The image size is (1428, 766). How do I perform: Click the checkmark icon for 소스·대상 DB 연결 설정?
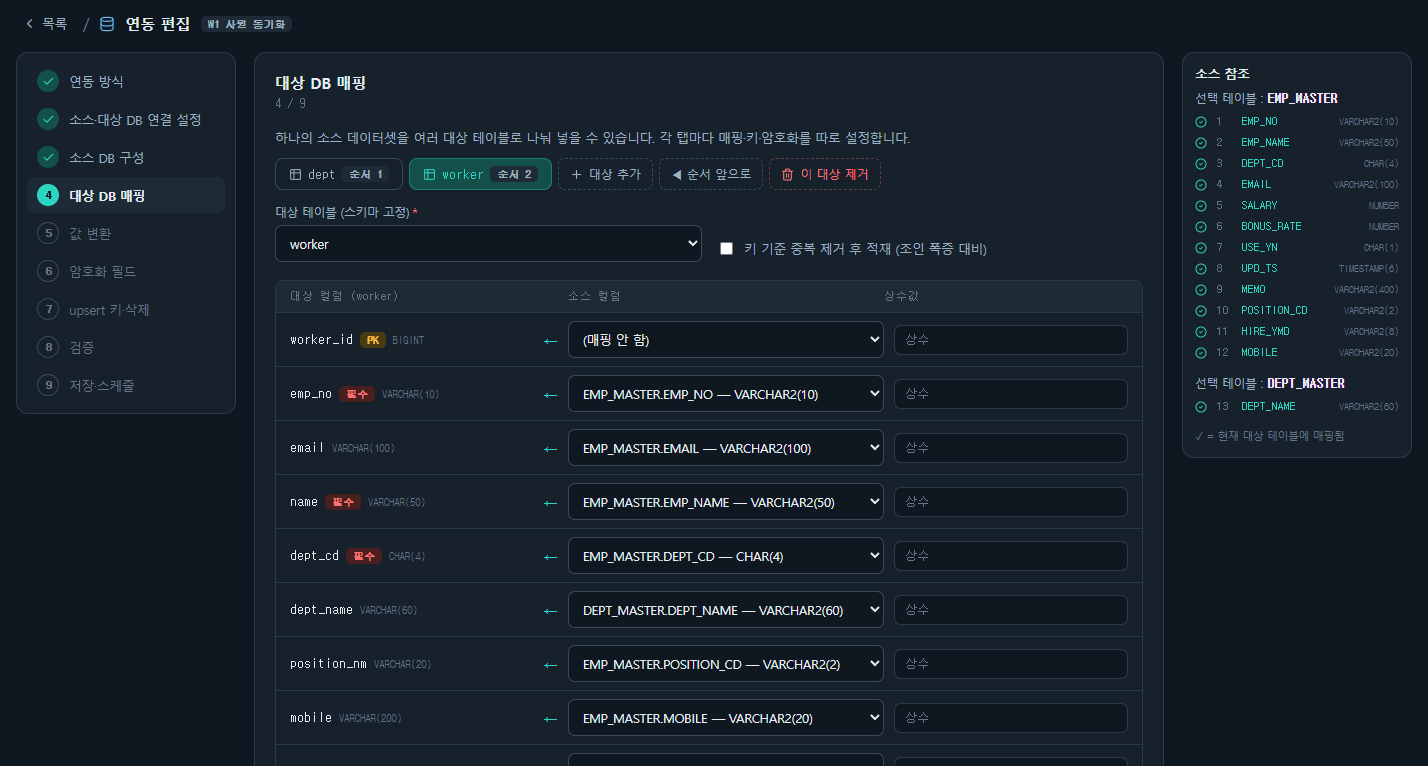coord(48,119)
